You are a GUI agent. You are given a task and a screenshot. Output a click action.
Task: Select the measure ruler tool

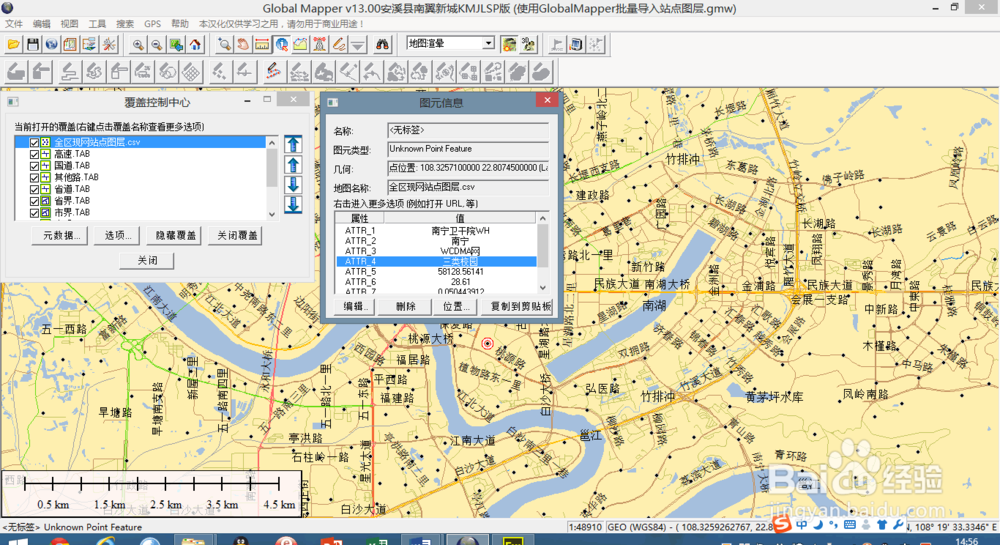[x=262, y=44]
